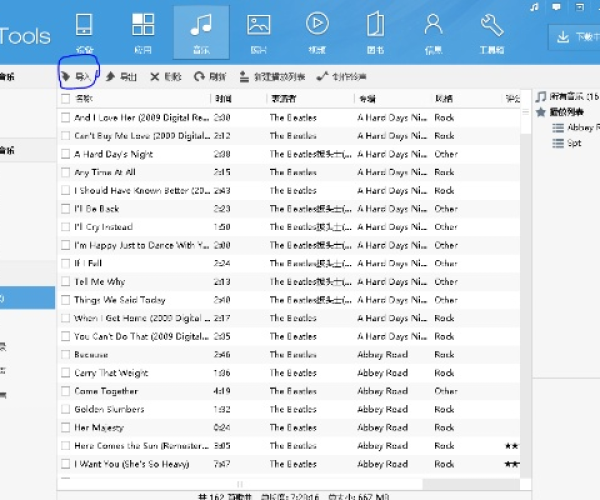600x500 pixels.
Task: Click the song You Can't Do That
Action: tap(142, 336)
